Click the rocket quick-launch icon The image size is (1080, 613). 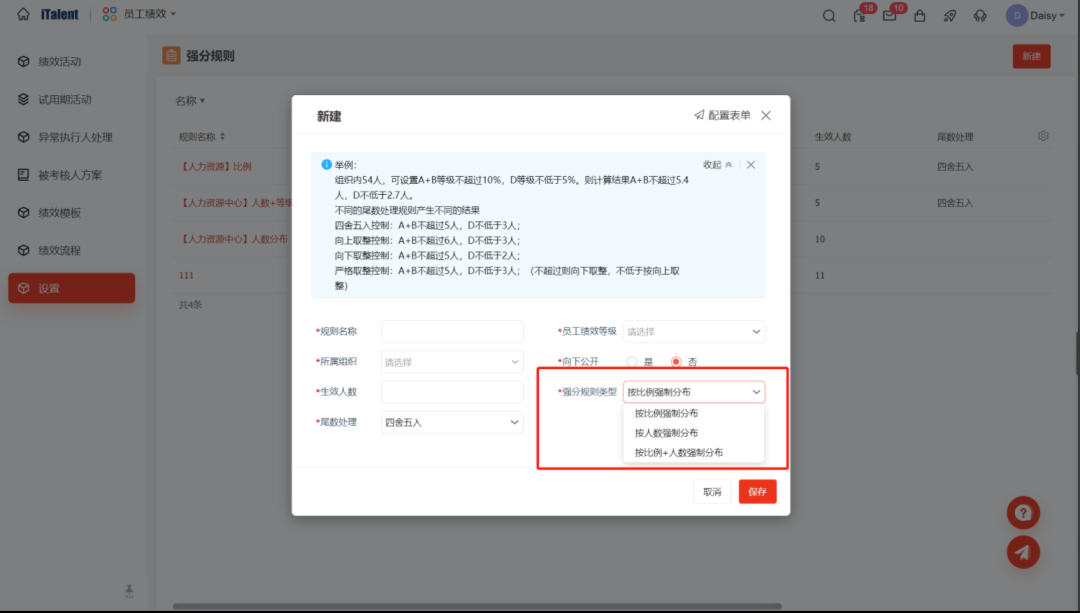950,15
